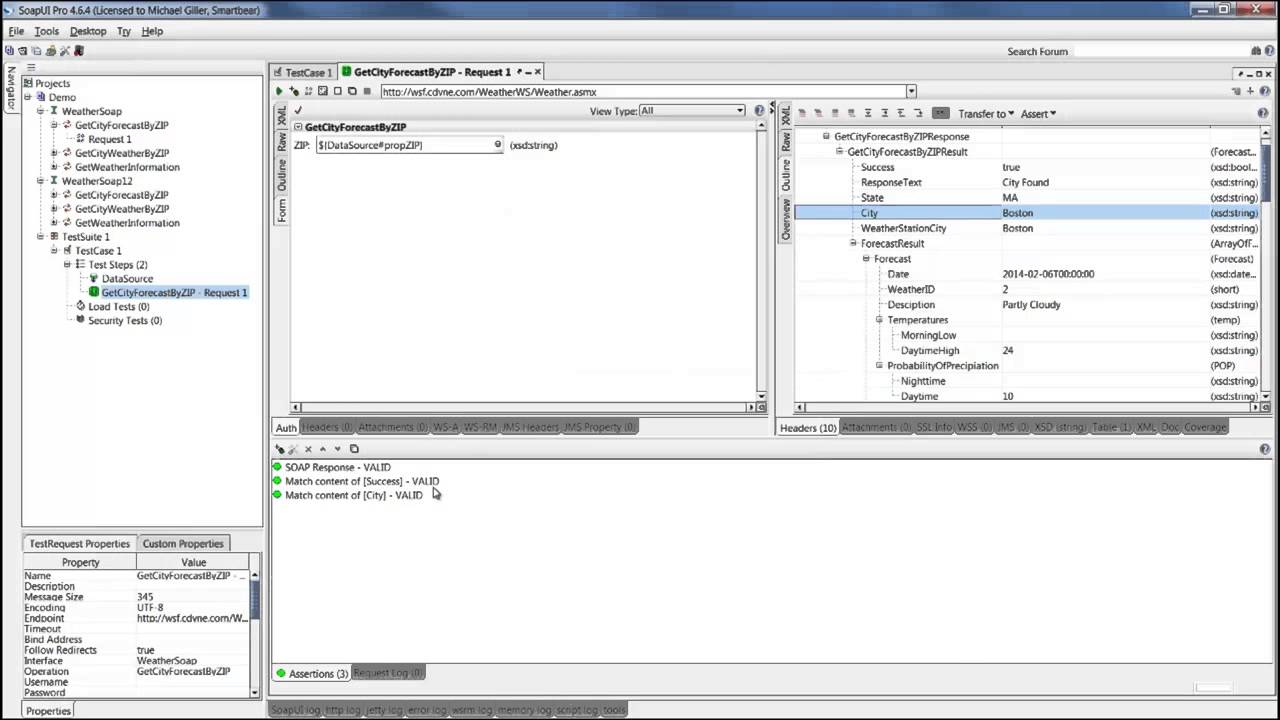Click the last main toolbar icon
The width and height of the screenshot is (1280, 720).
[x=79, y=51]
